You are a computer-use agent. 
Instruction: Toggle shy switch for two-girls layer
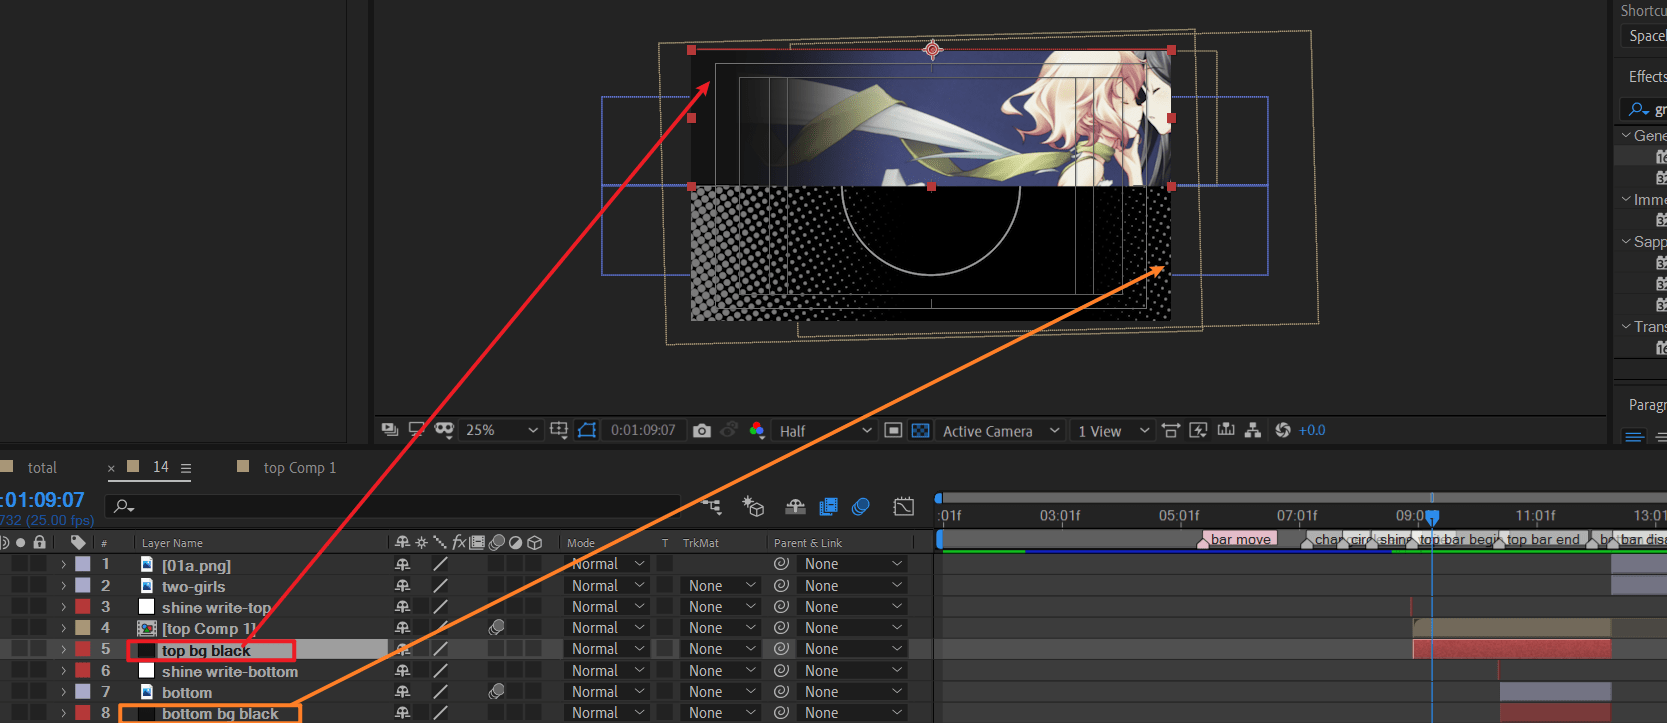coord(402,586)
